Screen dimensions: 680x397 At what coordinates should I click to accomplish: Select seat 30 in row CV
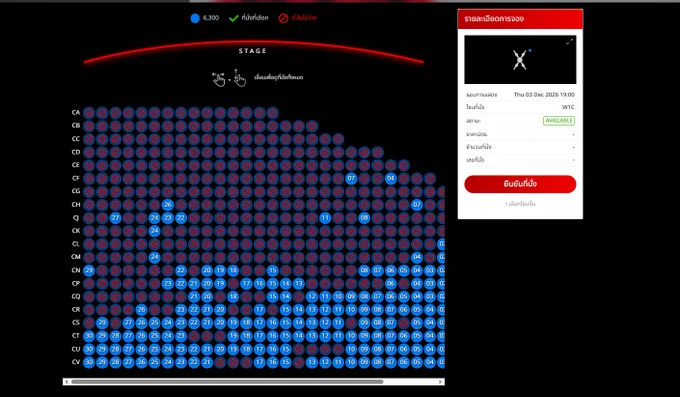[89, 362]
